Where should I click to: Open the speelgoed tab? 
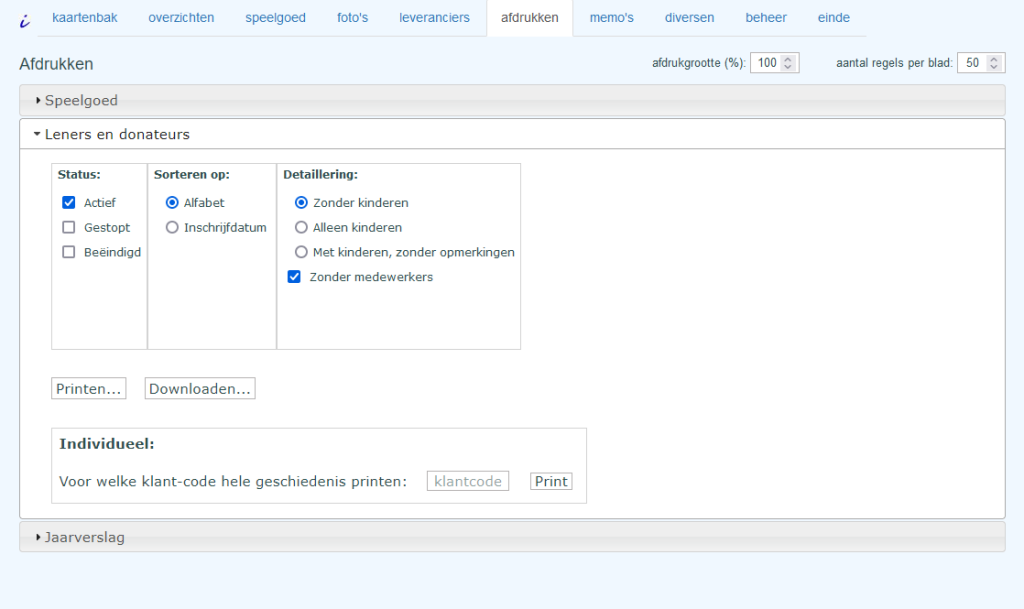coord(275,18)
